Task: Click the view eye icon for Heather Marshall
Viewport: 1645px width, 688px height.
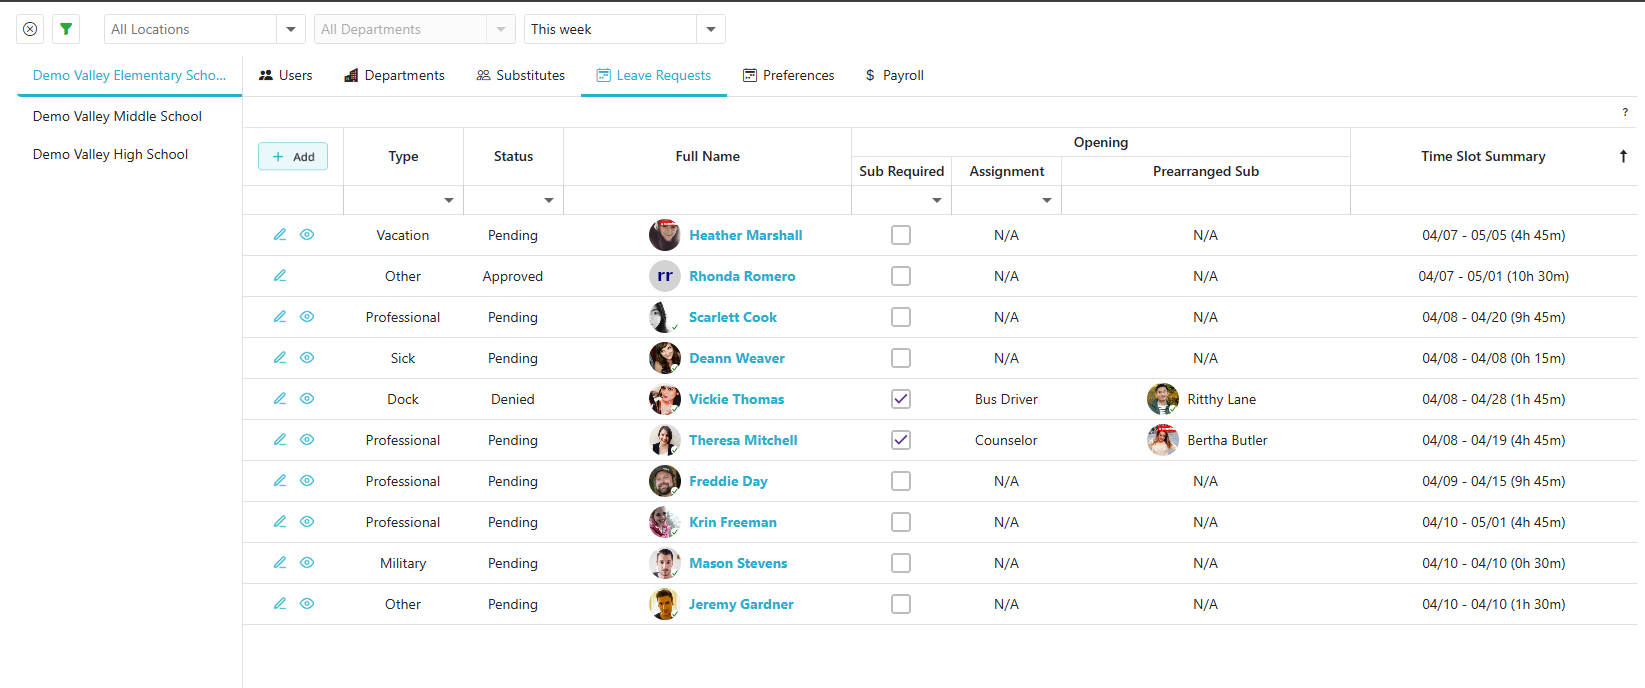Action: (307, 235)
